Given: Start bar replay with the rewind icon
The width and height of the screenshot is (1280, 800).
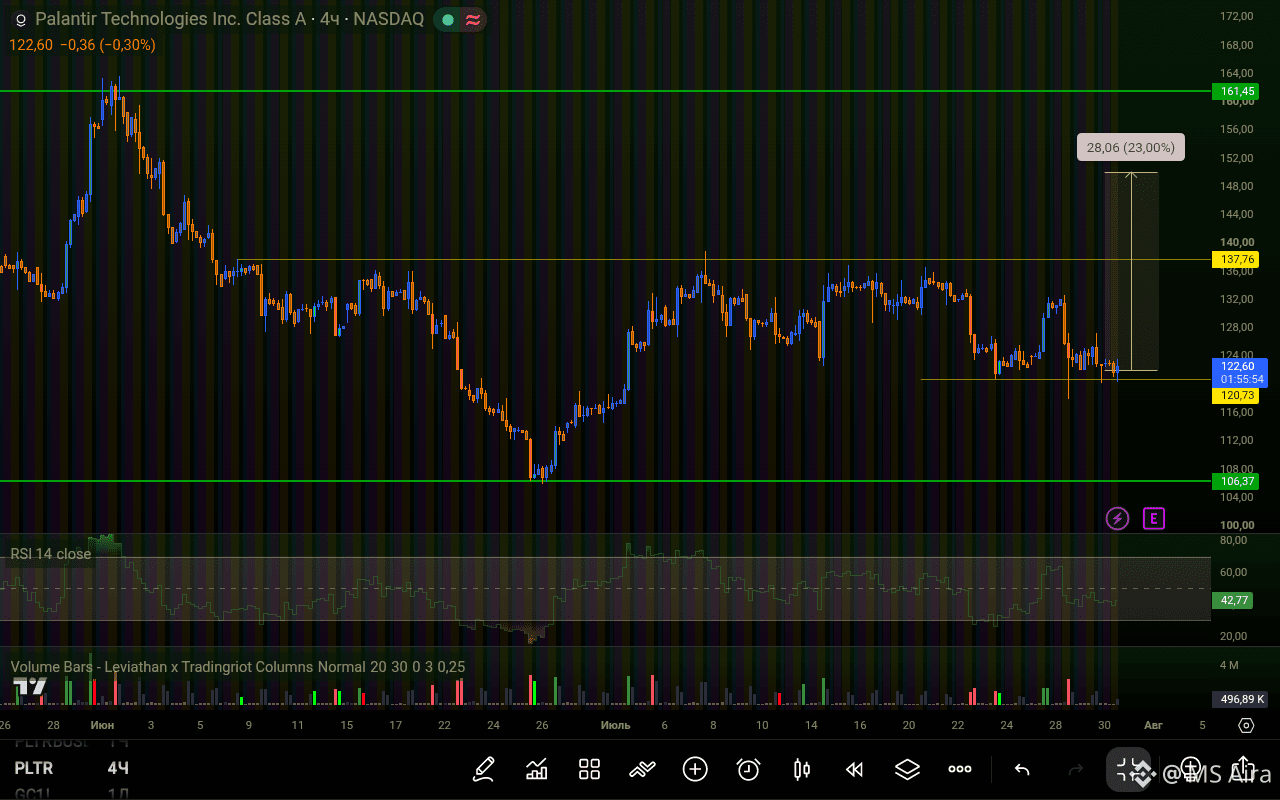Looking at the screenshot, I should pos(854,769).
